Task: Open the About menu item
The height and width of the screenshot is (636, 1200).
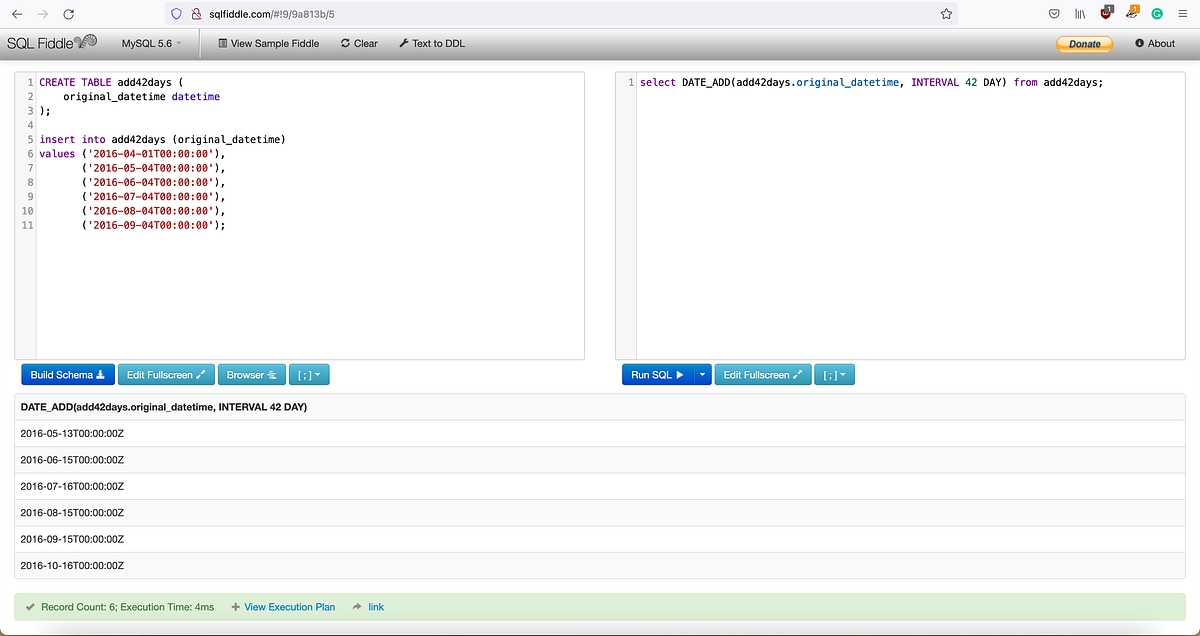Action: click(x=1154, y=43)
